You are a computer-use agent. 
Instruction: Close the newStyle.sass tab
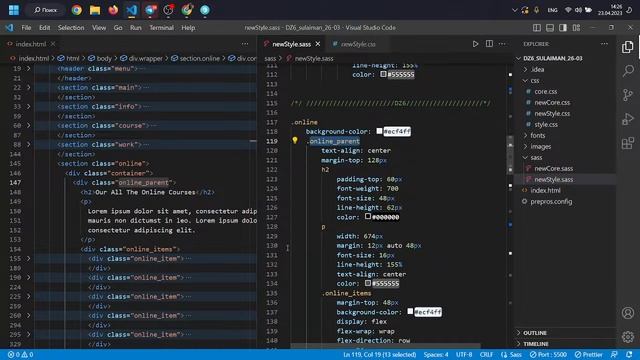(318, 44)
